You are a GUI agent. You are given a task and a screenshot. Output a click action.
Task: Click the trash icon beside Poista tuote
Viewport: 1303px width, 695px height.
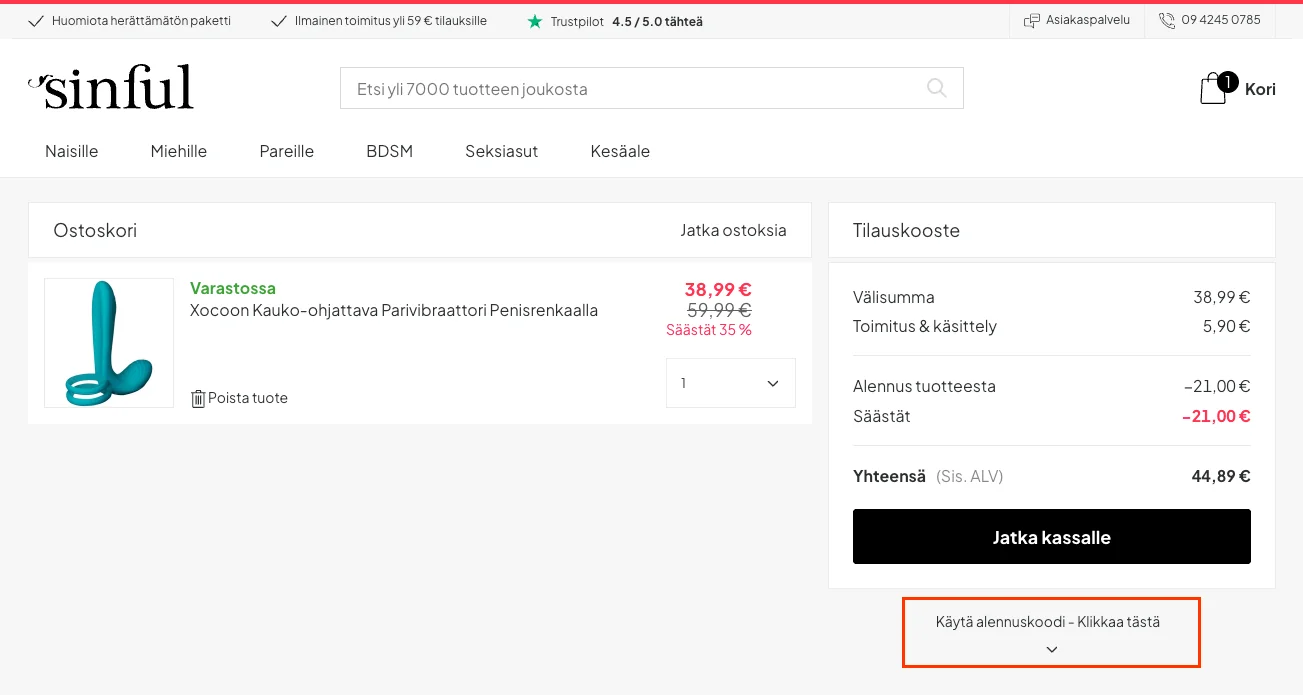click(198, 398)
